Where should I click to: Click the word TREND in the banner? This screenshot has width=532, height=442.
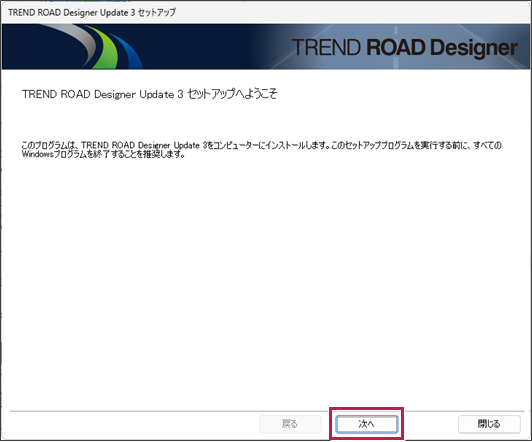pos(326,47)
